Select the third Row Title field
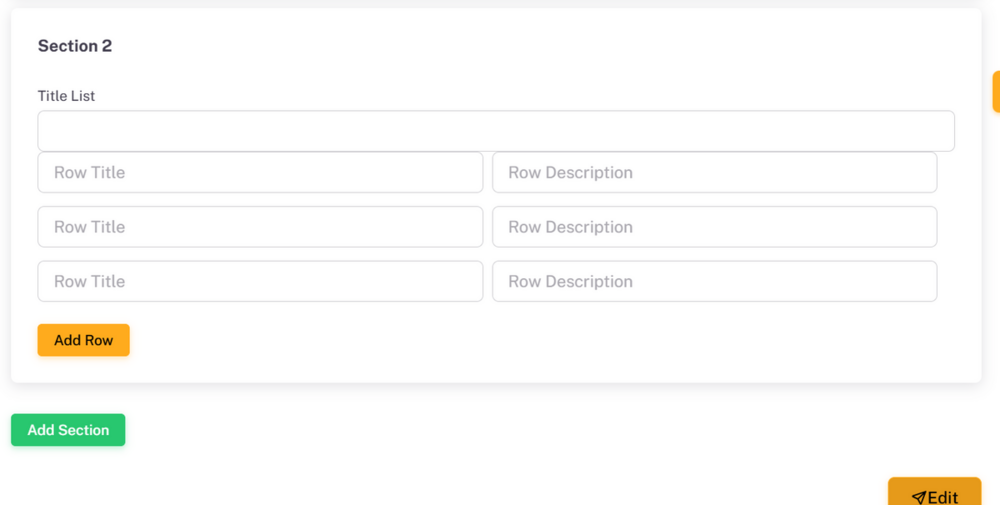Viewport: 1000px width, 505px height. coord(260,281)
